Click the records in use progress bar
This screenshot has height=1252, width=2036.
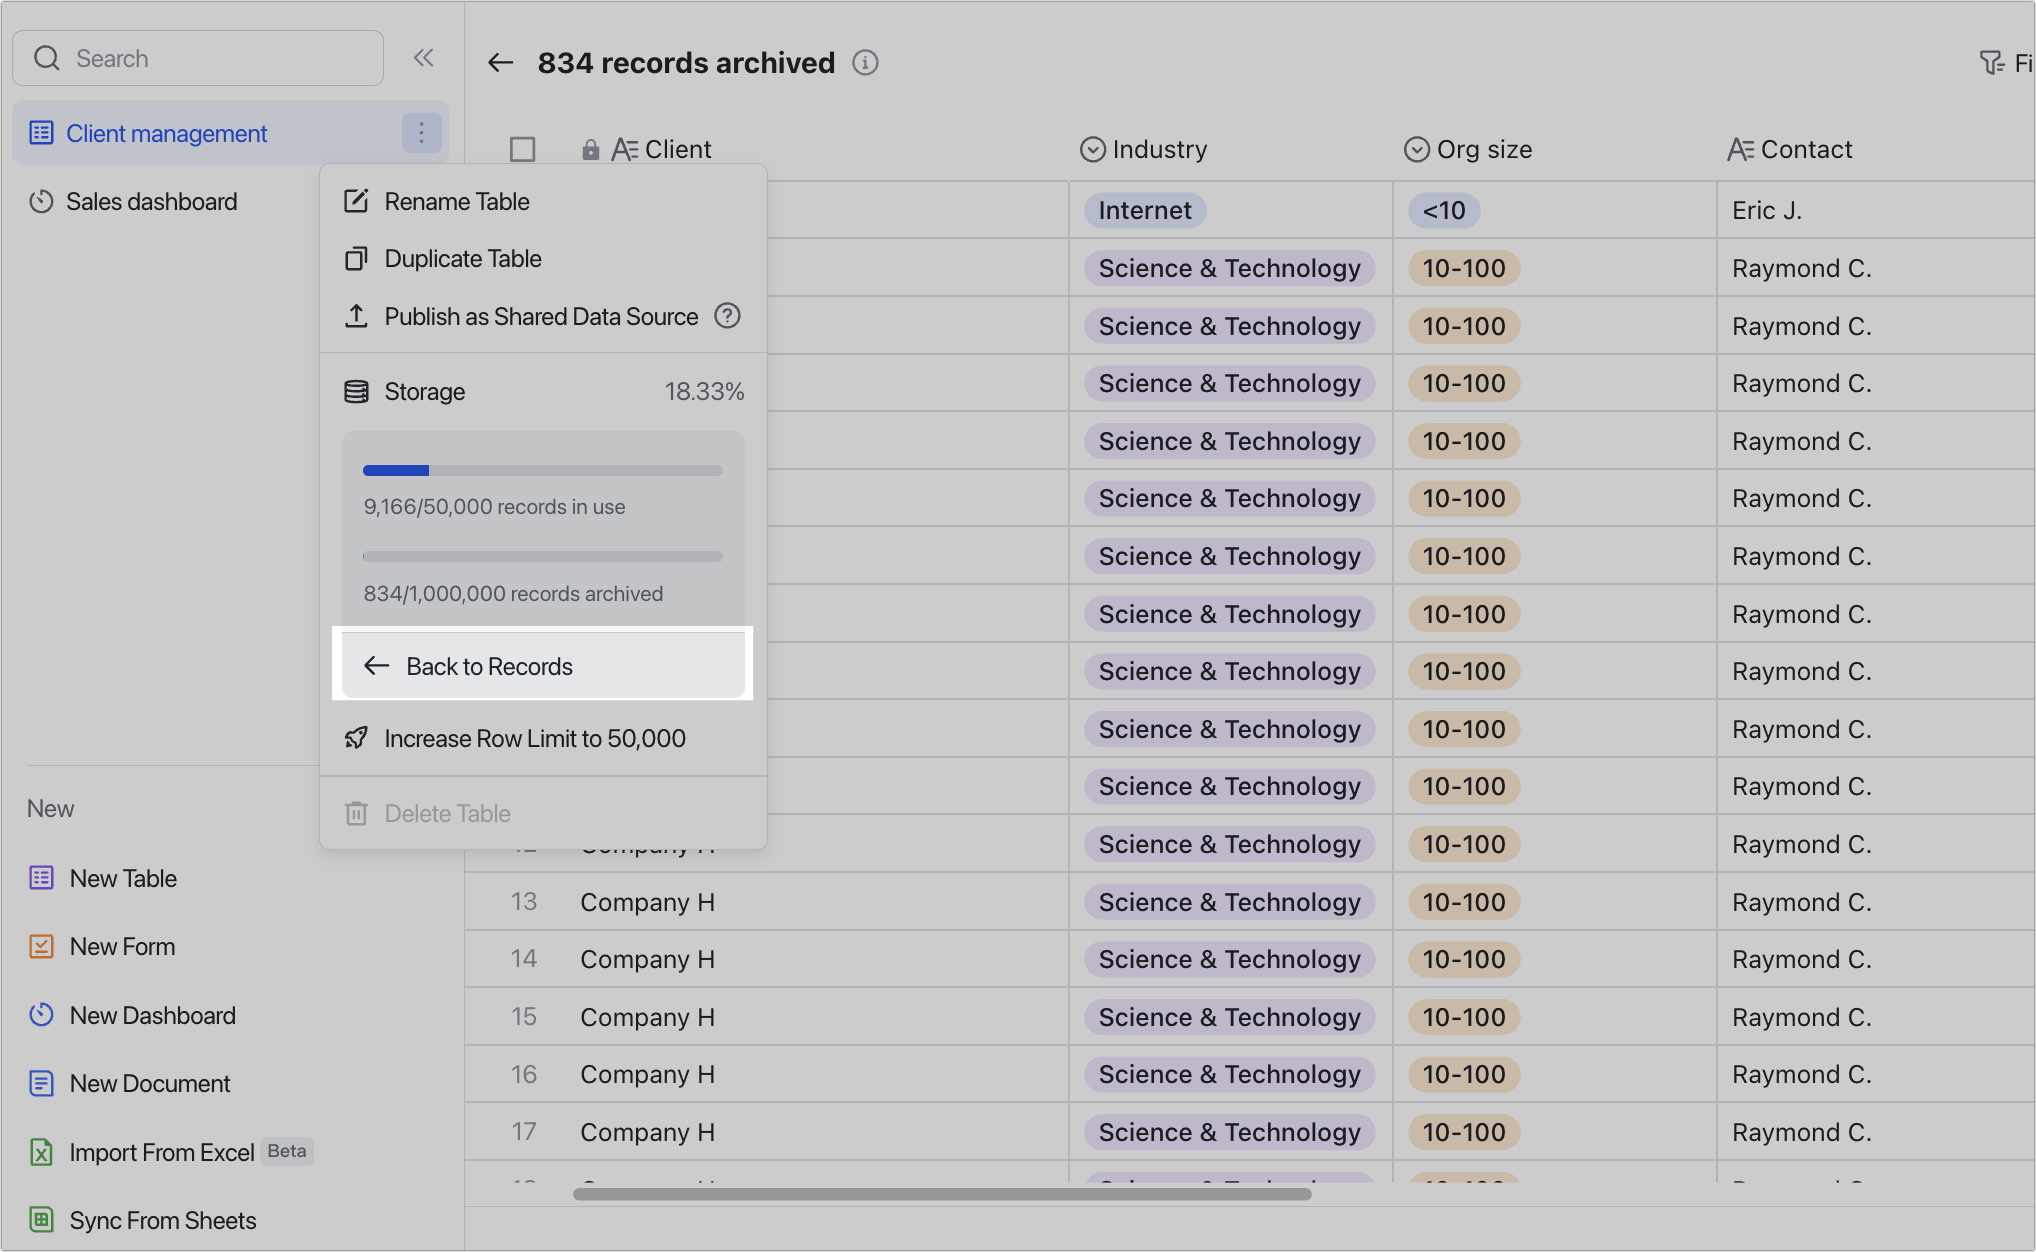pos(542,470)
